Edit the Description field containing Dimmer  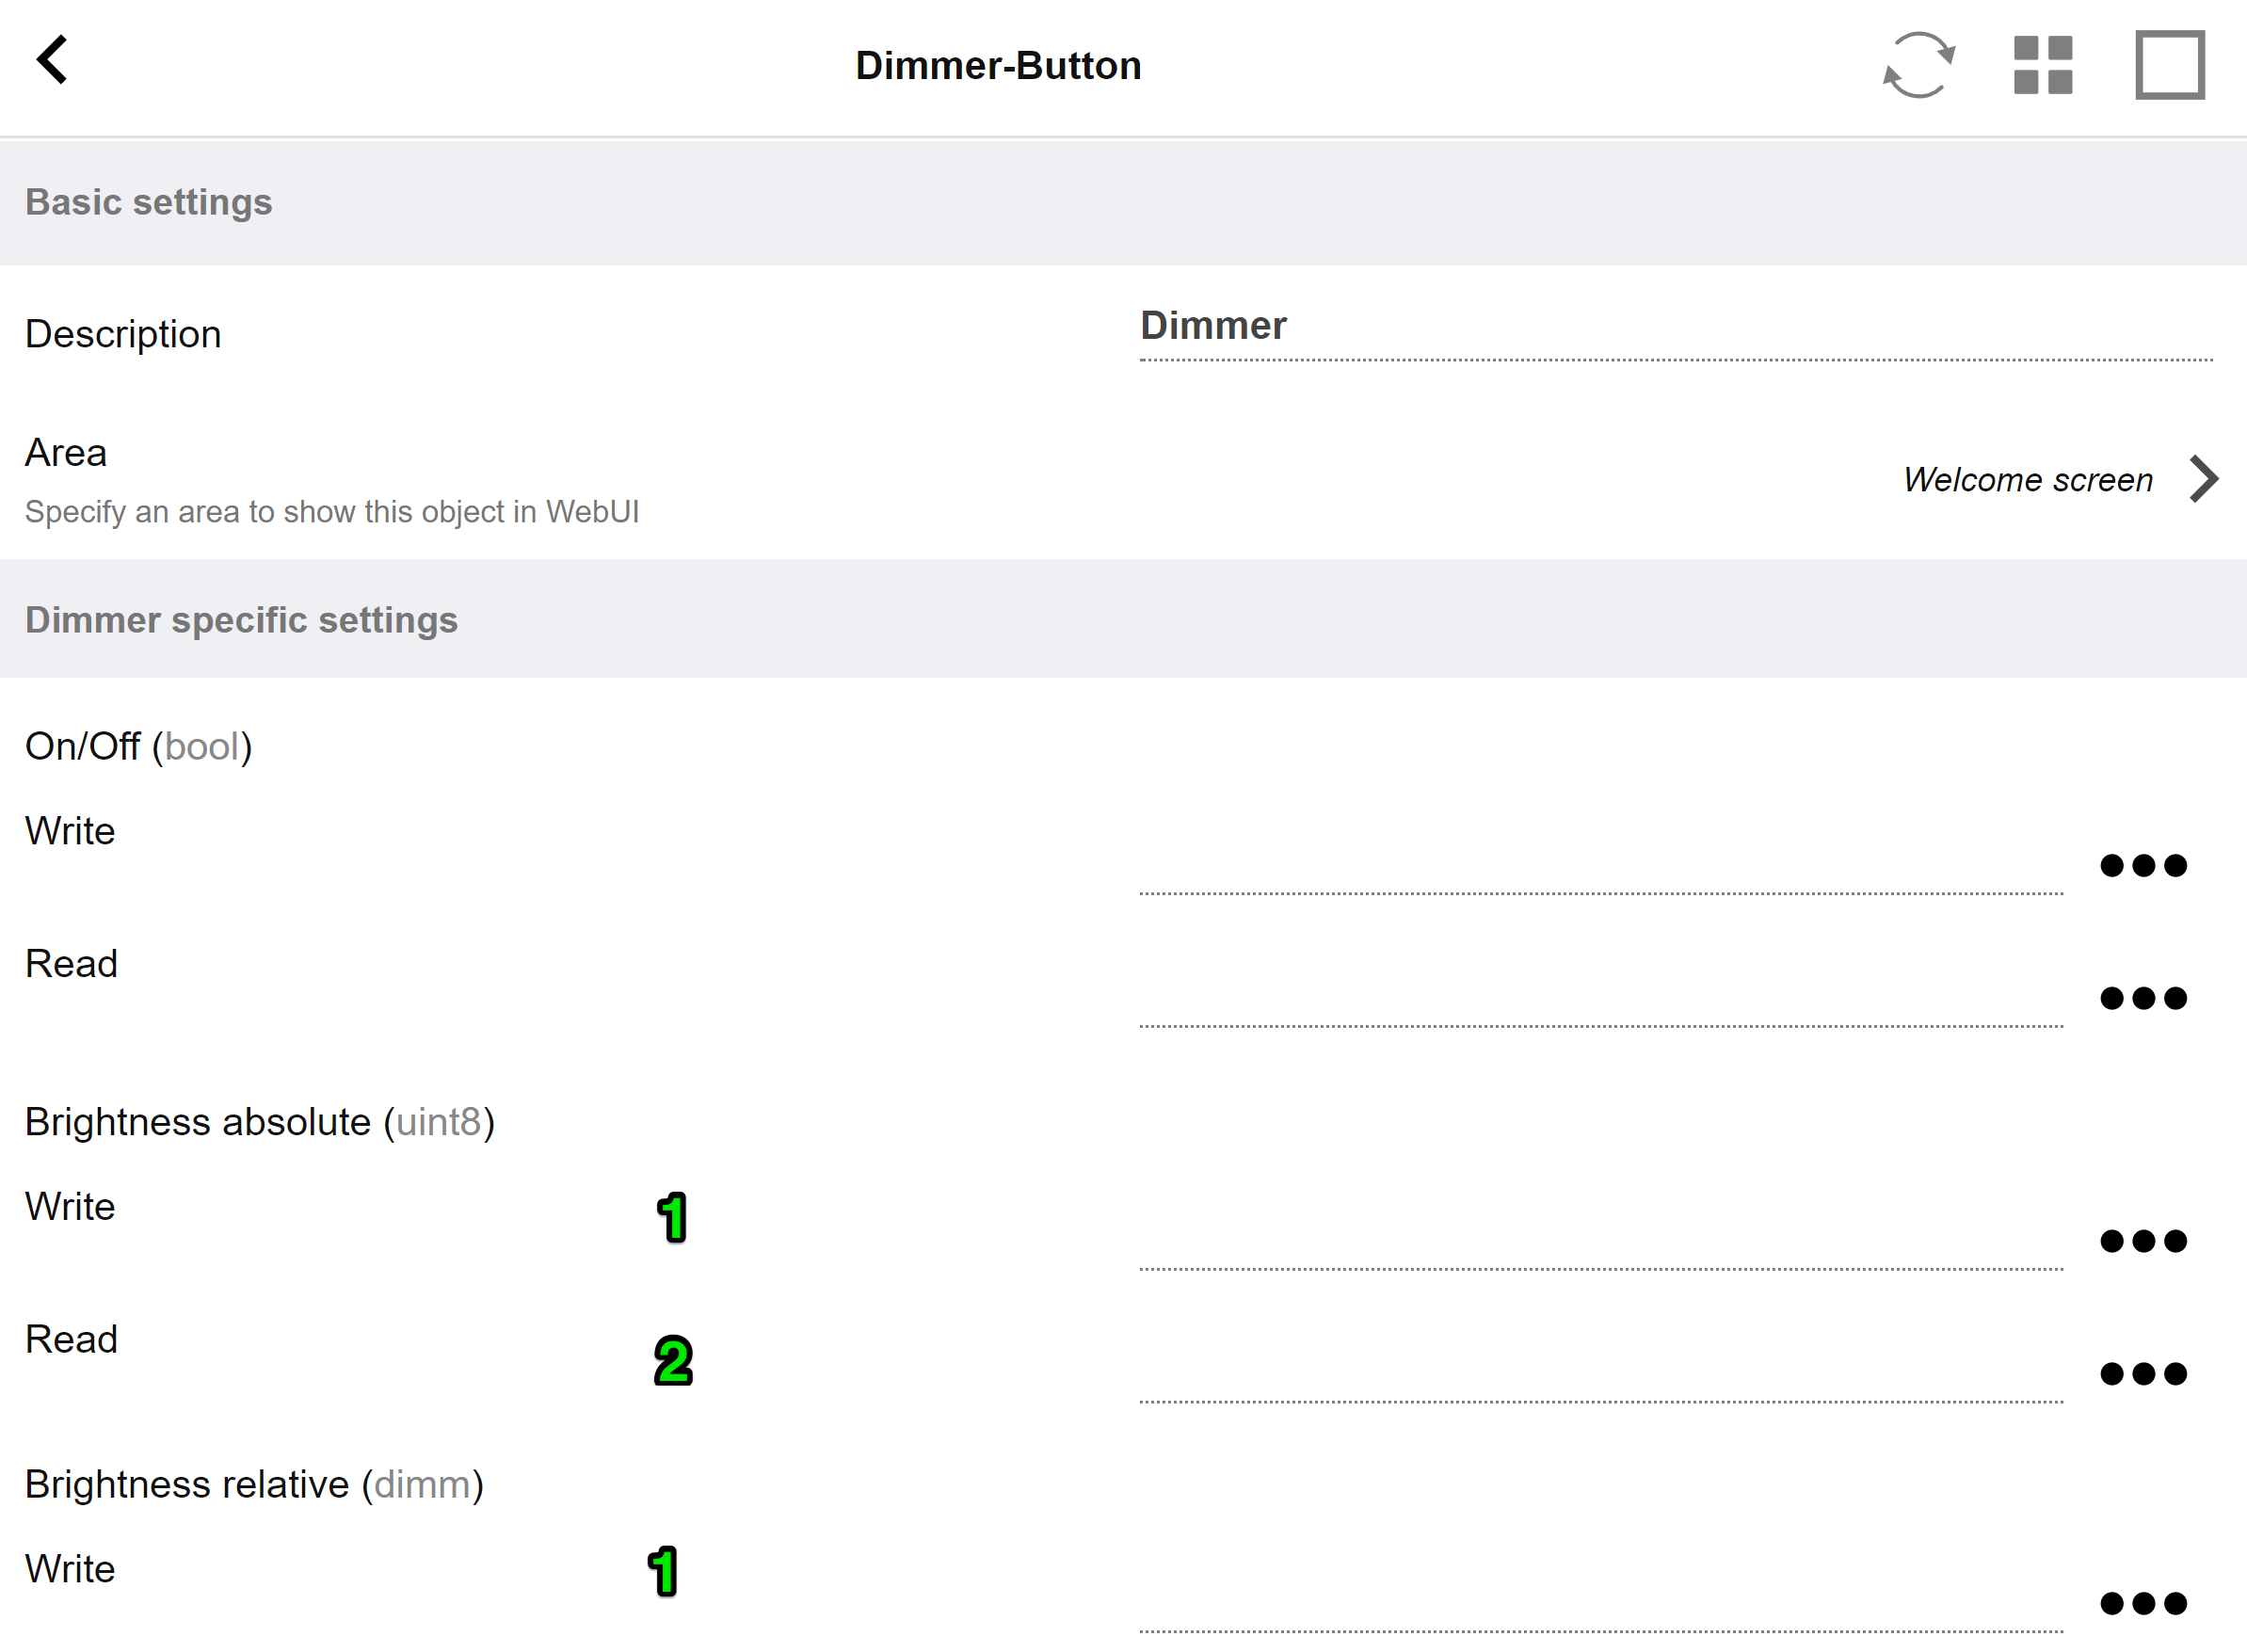[1676, 328]
